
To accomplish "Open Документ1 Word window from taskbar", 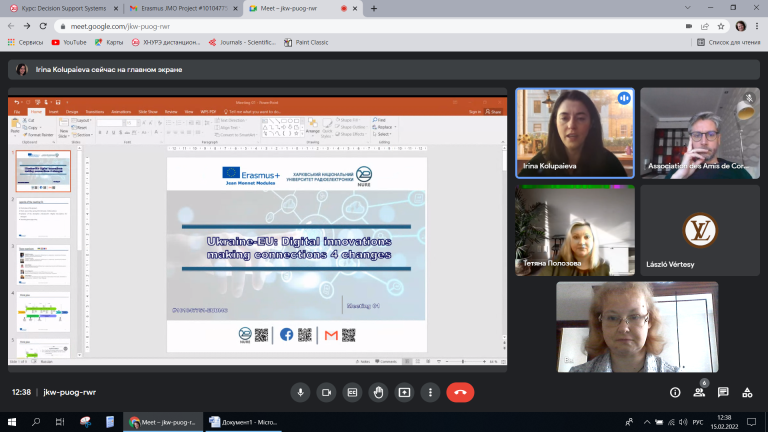I will [x=243, y=422].
